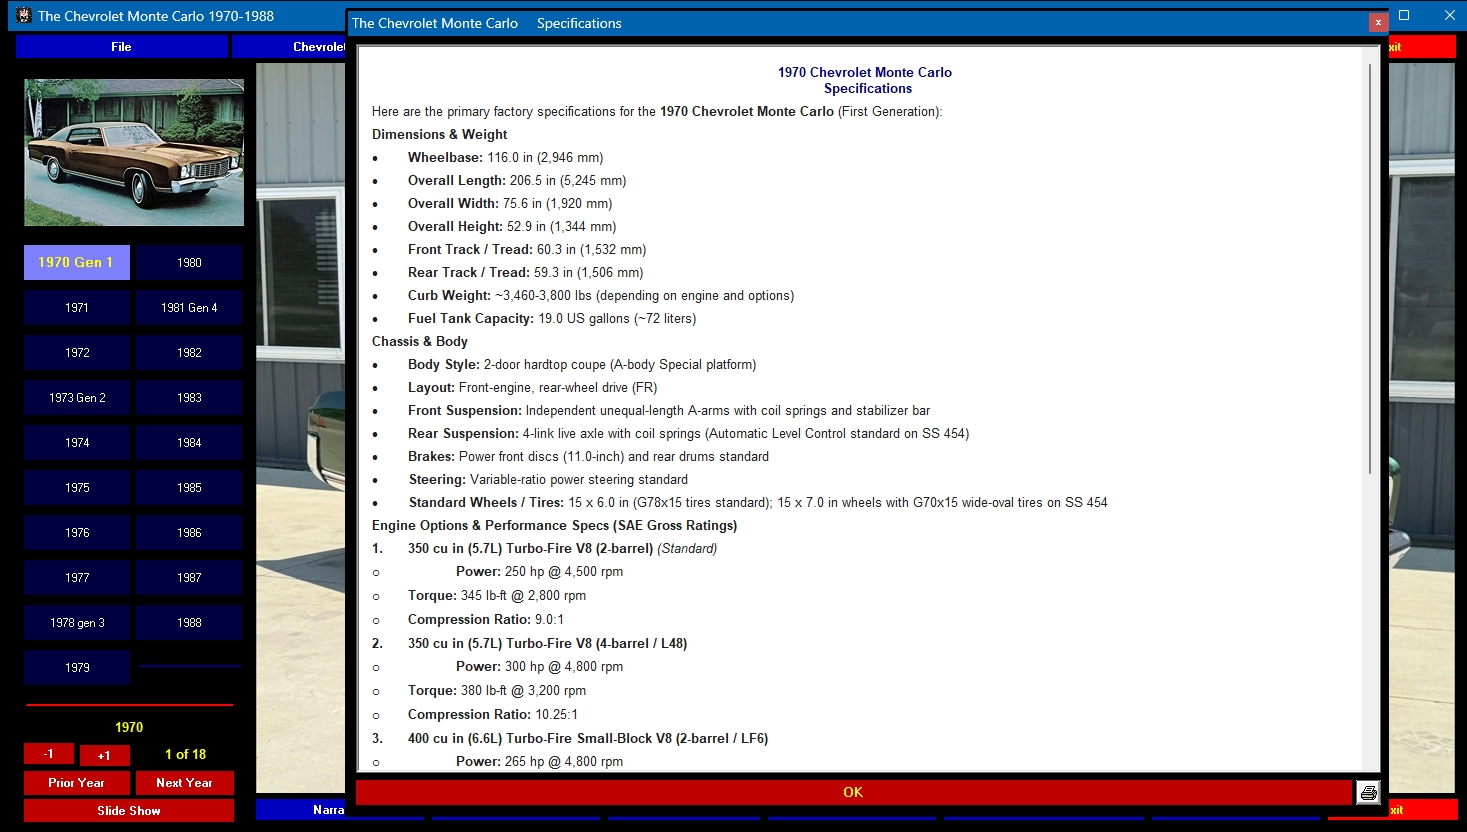Click the printer icon beside OK
This screenshot has height=832, width=1467.
pyautogui.click(x=1368, y=793)
